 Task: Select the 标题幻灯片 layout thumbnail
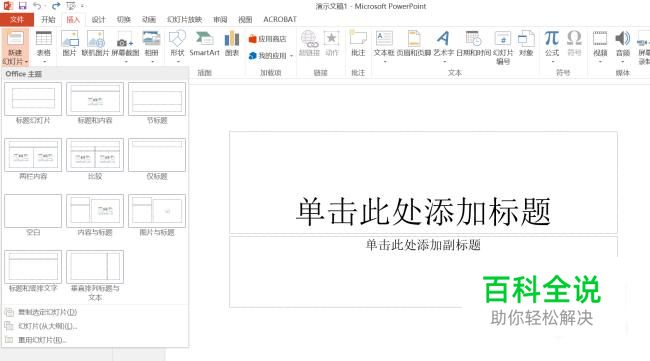[33, 99]
